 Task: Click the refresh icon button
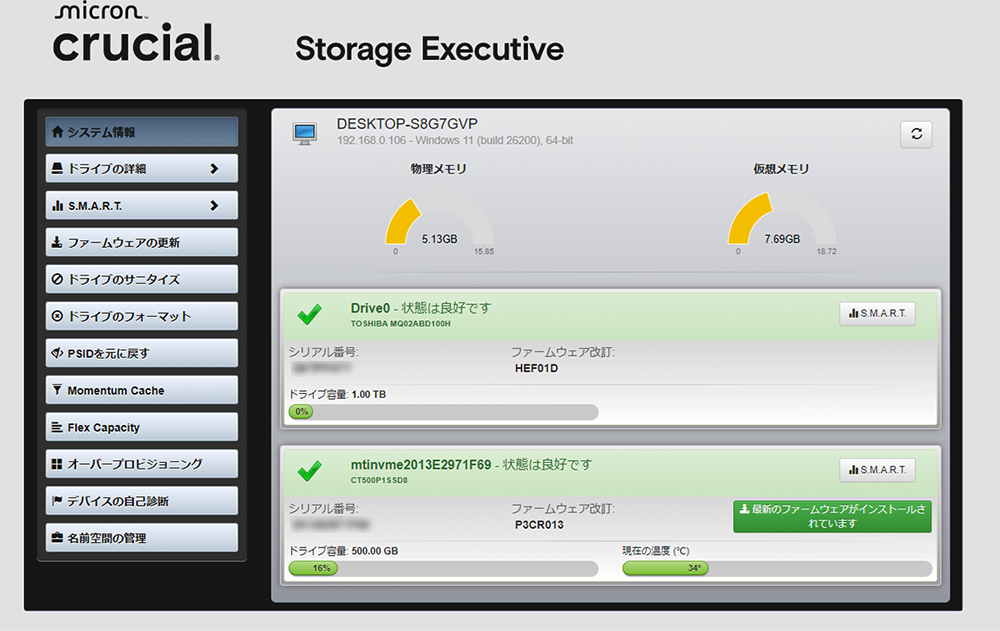click(x=916, y=134)
